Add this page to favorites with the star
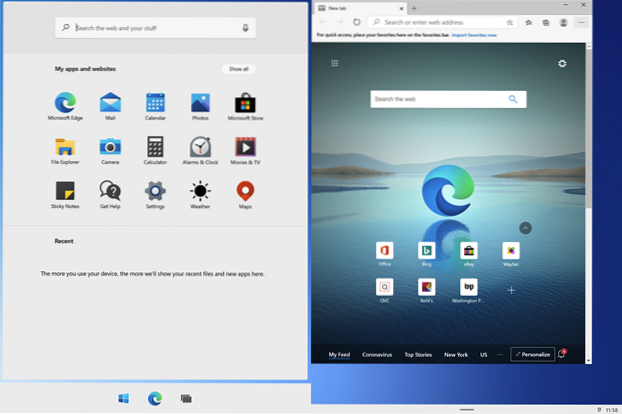This screenshot has width=622, height=414. tap(511, 21)
